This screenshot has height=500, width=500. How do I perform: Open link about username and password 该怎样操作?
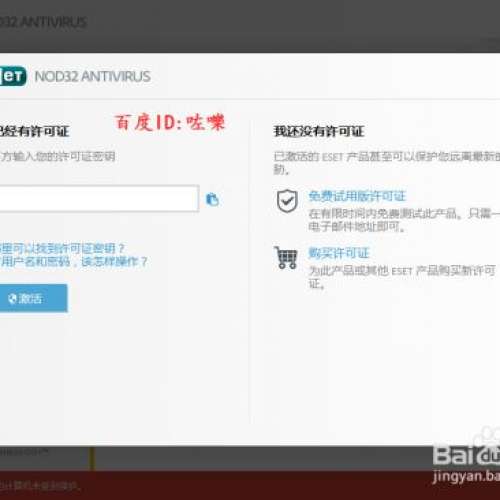coord(74,261)
